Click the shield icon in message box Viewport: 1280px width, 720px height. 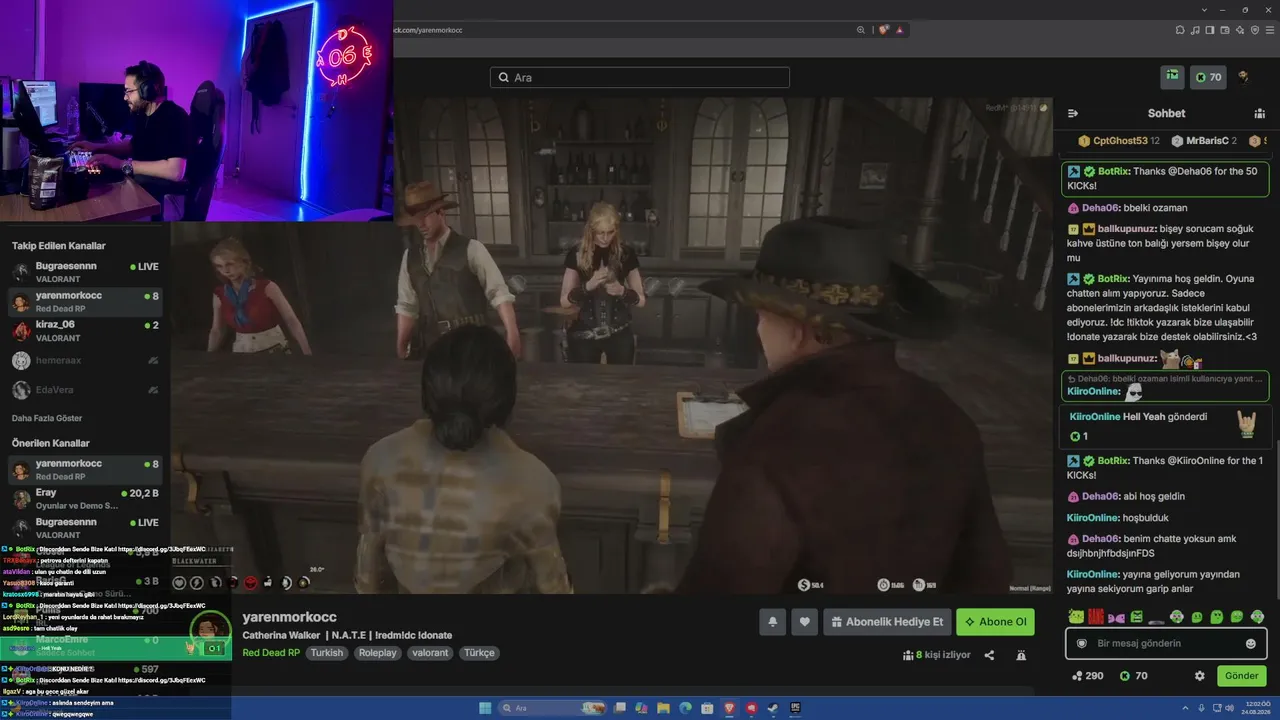click(1081, 644)
